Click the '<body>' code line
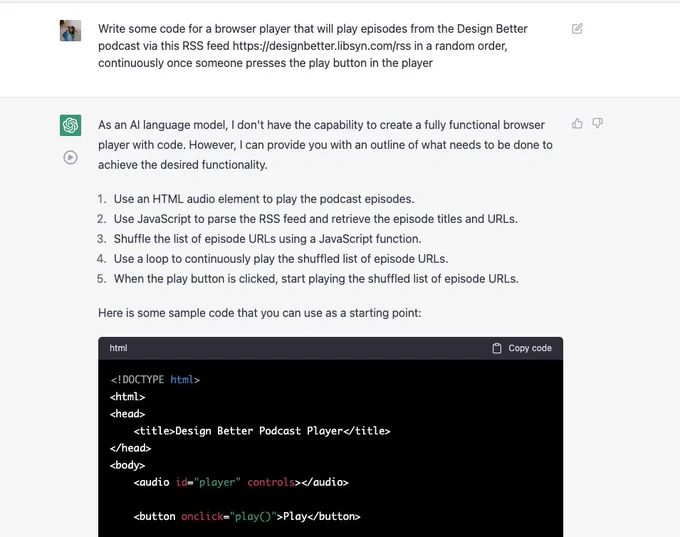This screenshot has width=680, height=537. (128, 465)
